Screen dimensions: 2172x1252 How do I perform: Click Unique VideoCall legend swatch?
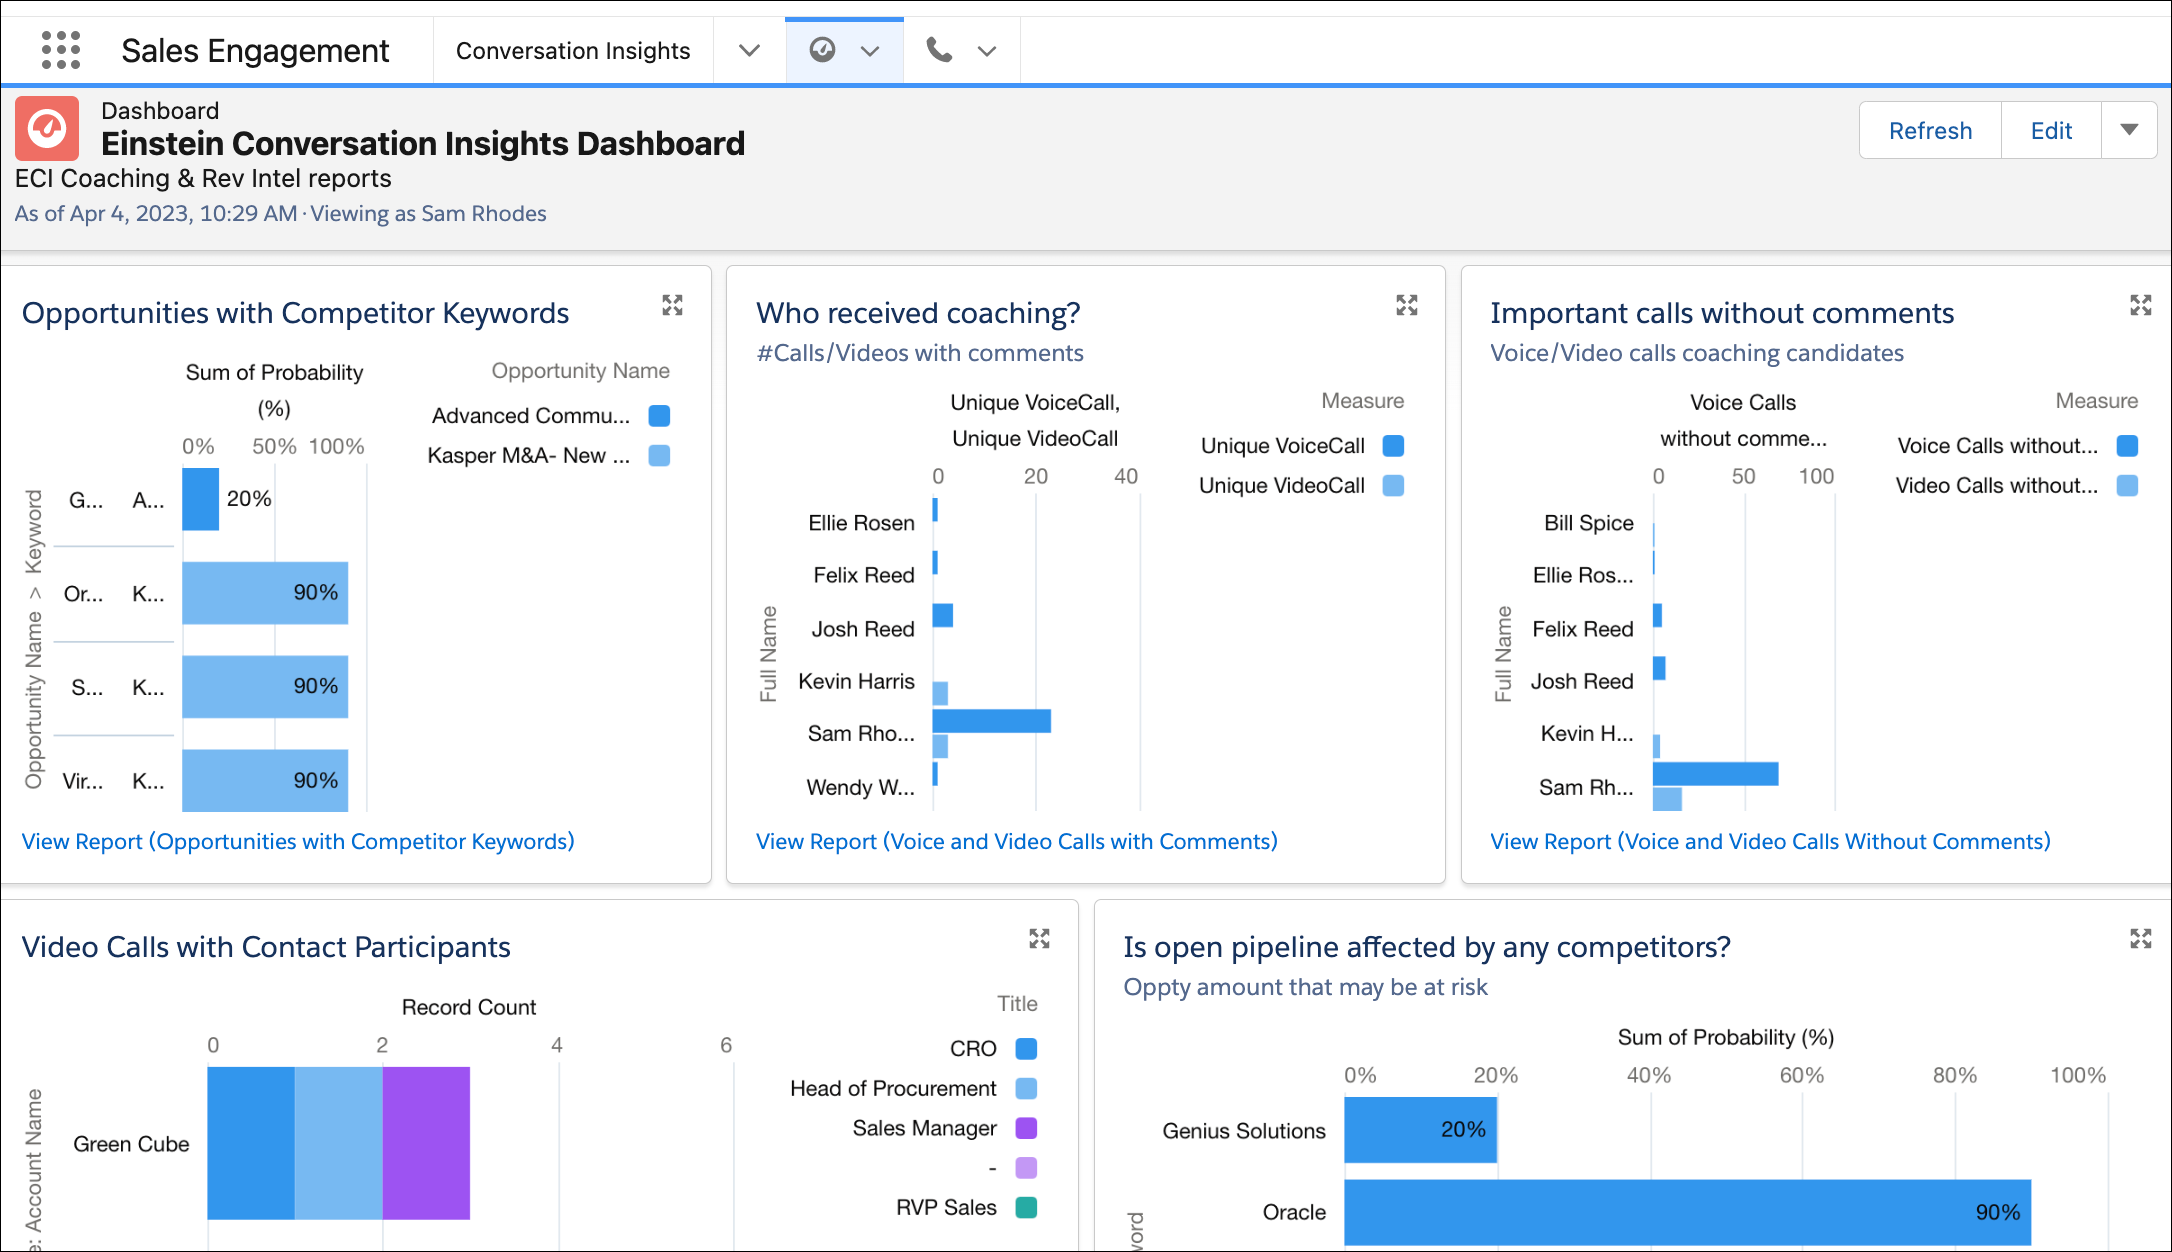1393,485
